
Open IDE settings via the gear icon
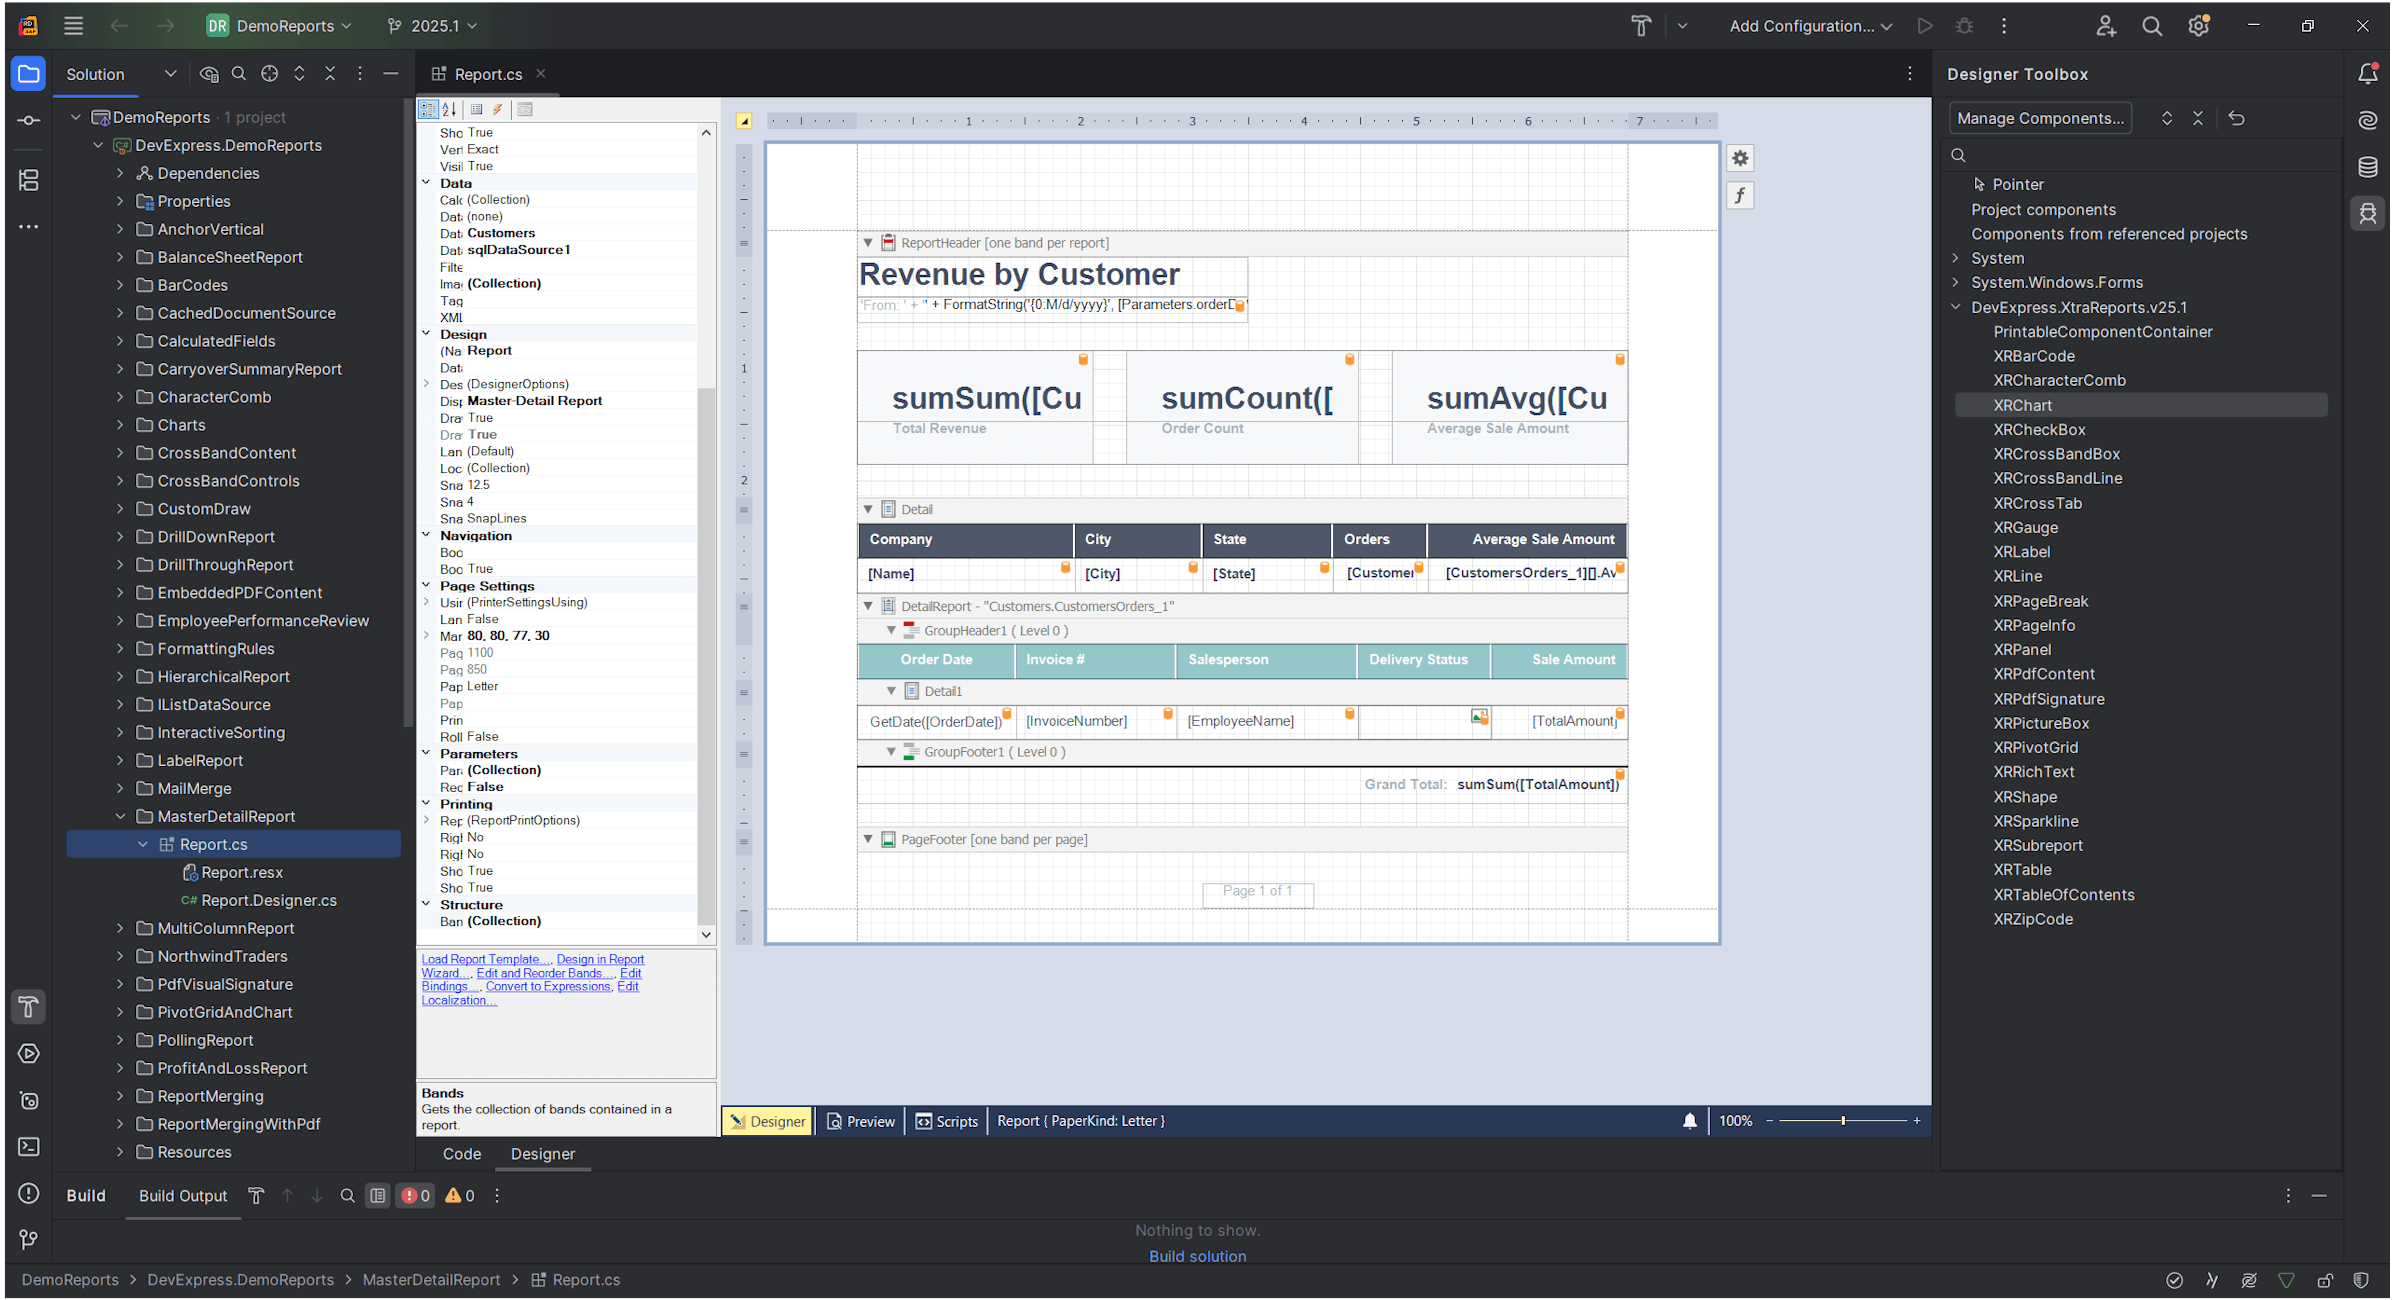click(2199, 25)
